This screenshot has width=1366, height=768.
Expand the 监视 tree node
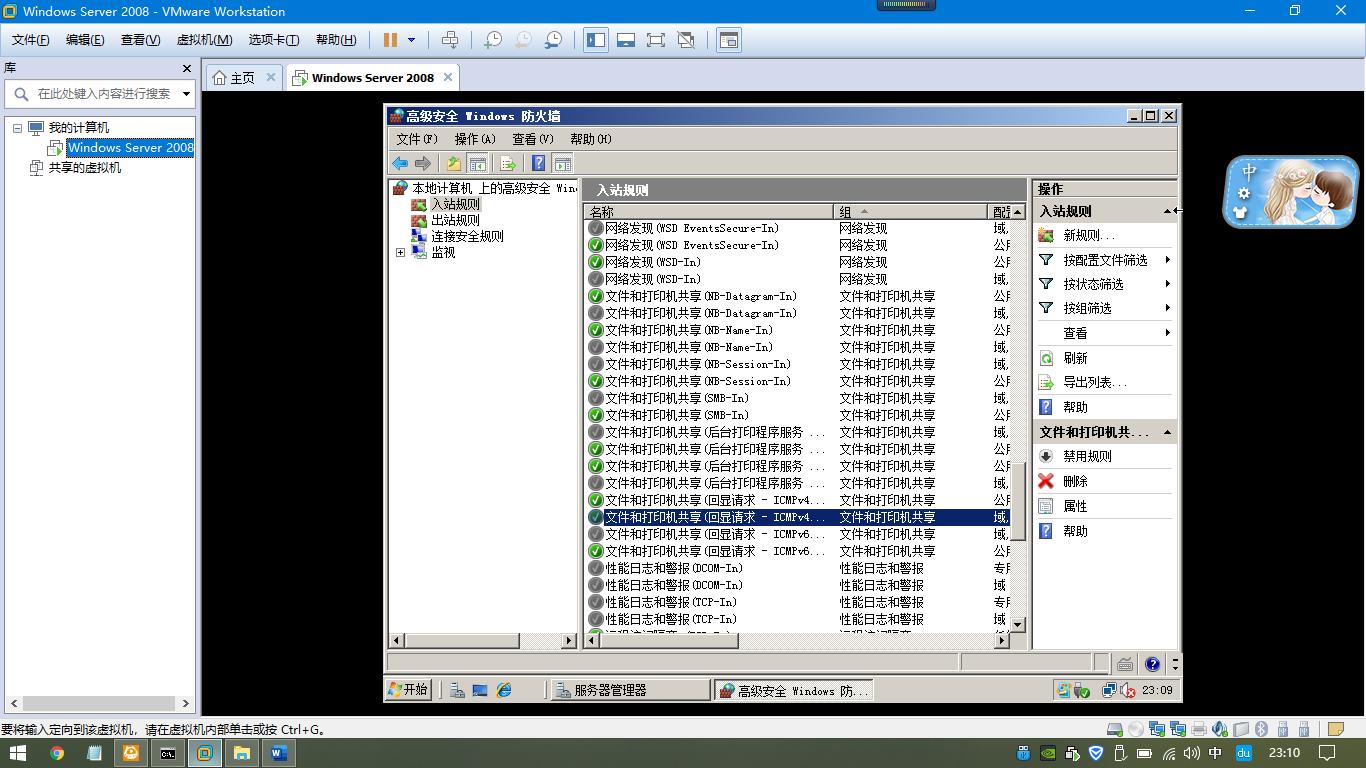tap(401, 253)
